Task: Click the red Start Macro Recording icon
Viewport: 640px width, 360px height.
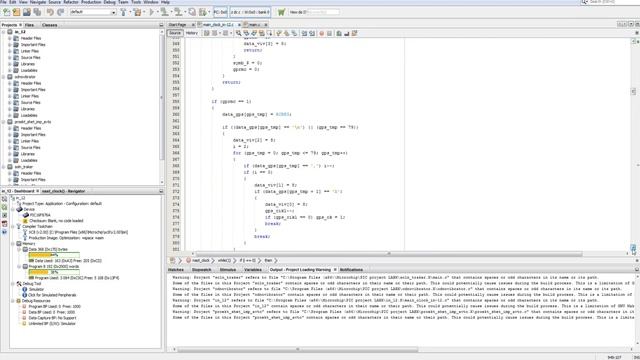Action: (x=322, y=33)
